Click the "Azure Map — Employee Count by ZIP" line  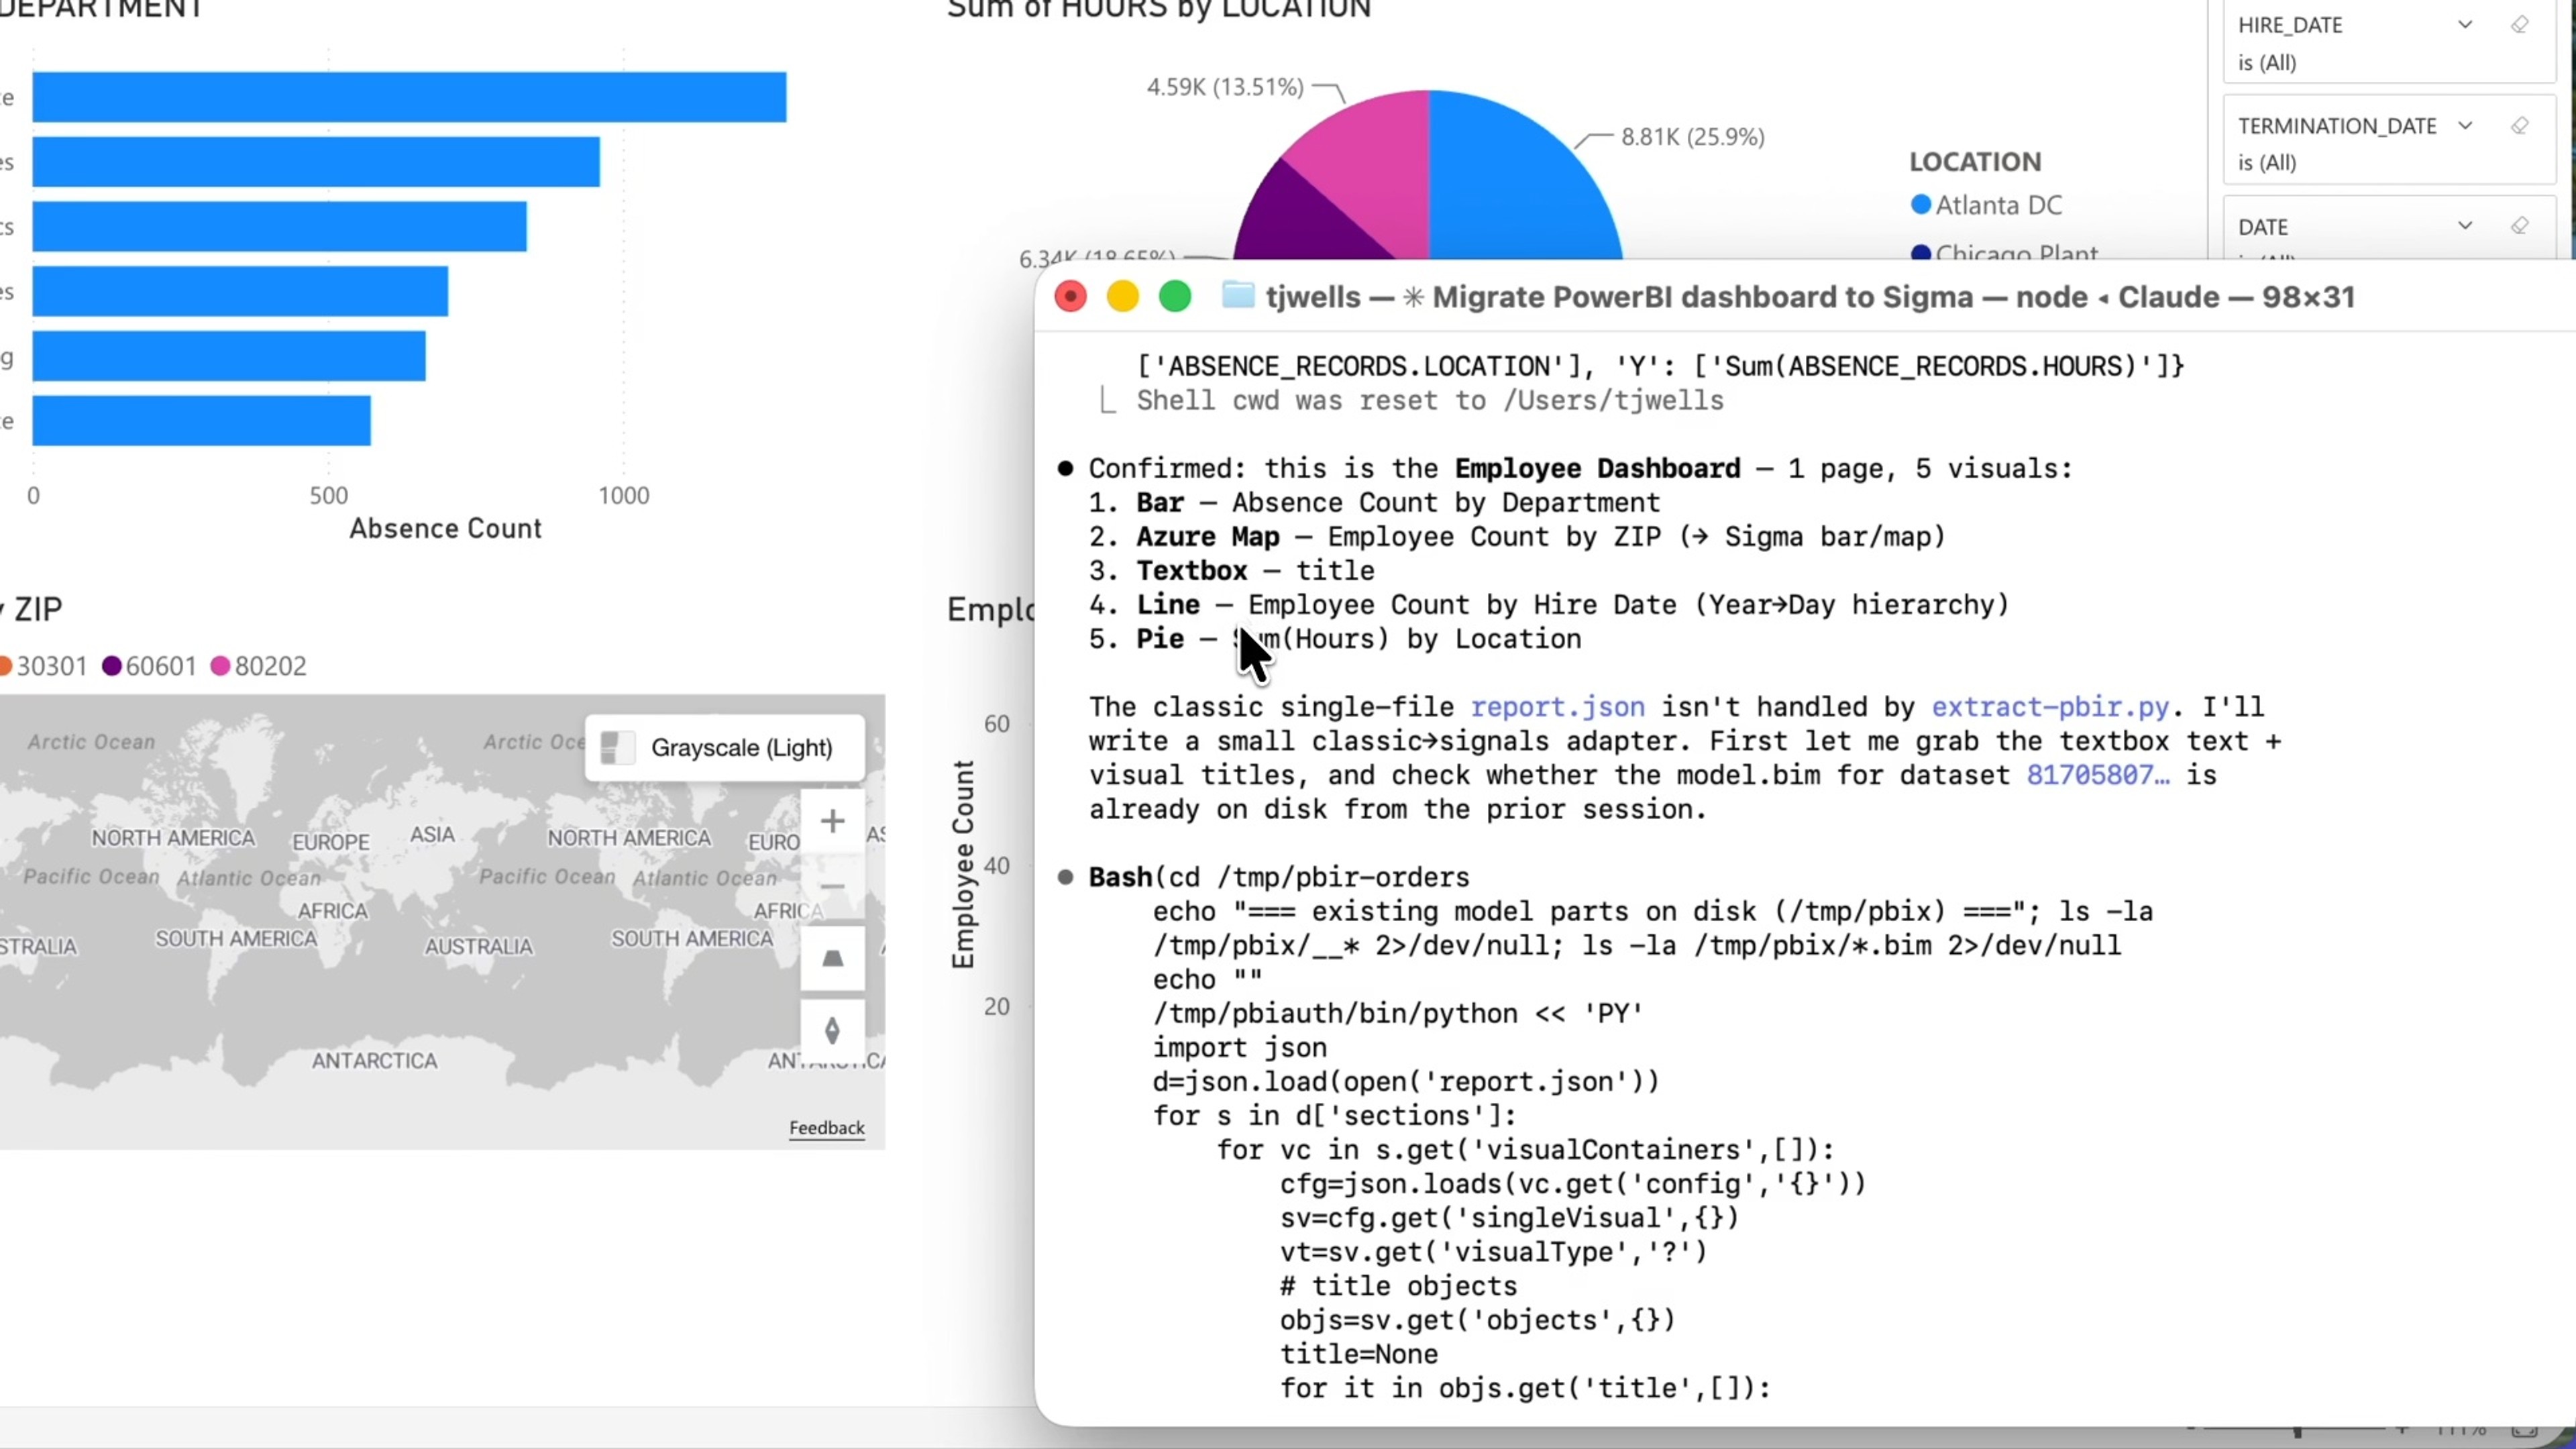[x=1517, y=536]
